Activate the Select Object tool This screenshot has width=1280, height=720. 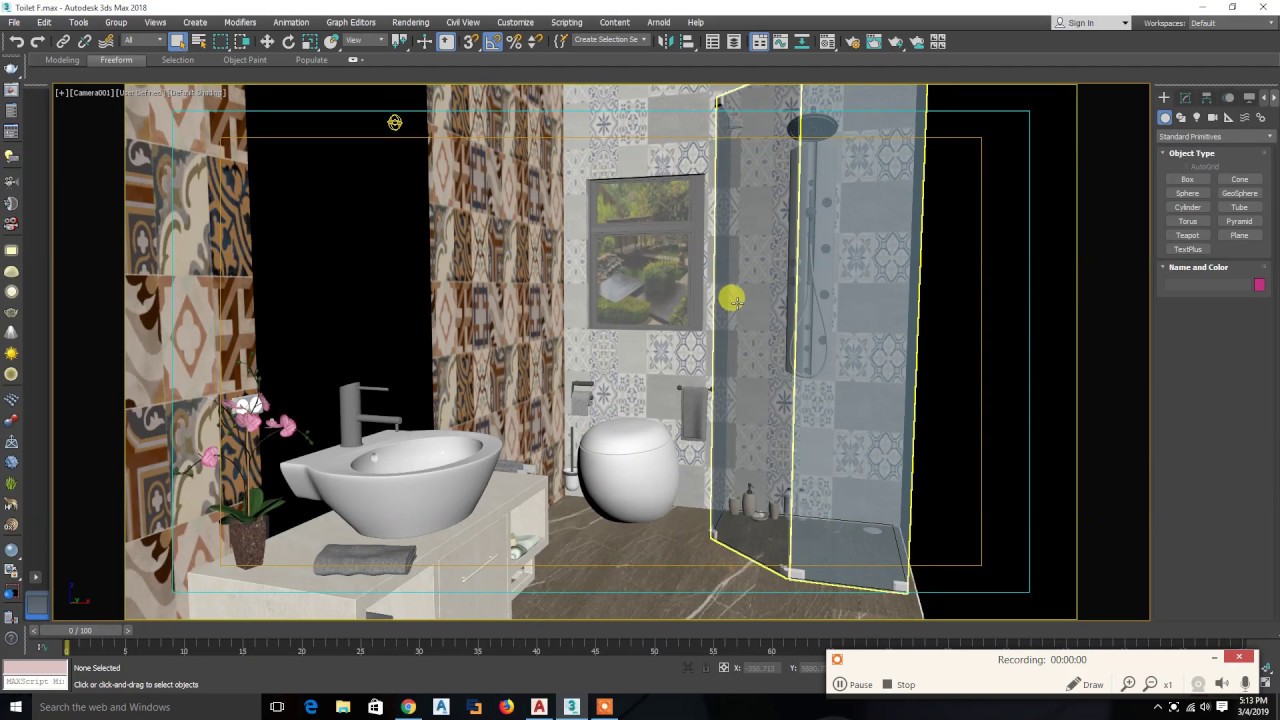click(177, 41)
